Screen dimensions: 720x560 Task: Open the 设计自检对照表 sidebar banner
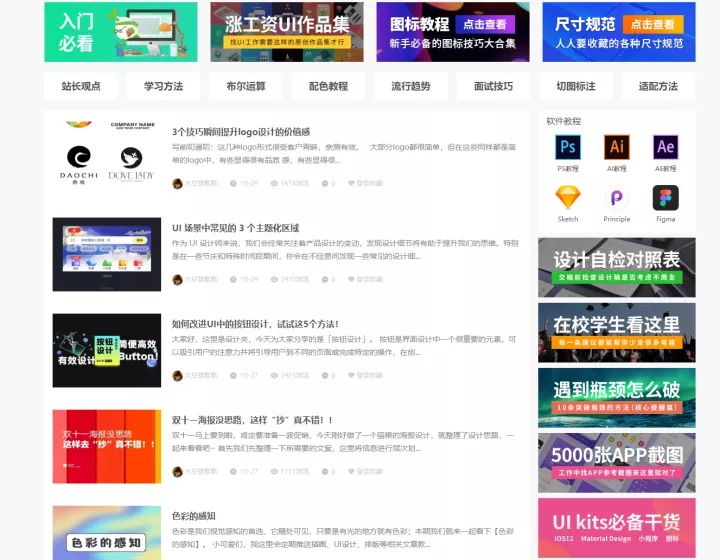tap(617, 268)
